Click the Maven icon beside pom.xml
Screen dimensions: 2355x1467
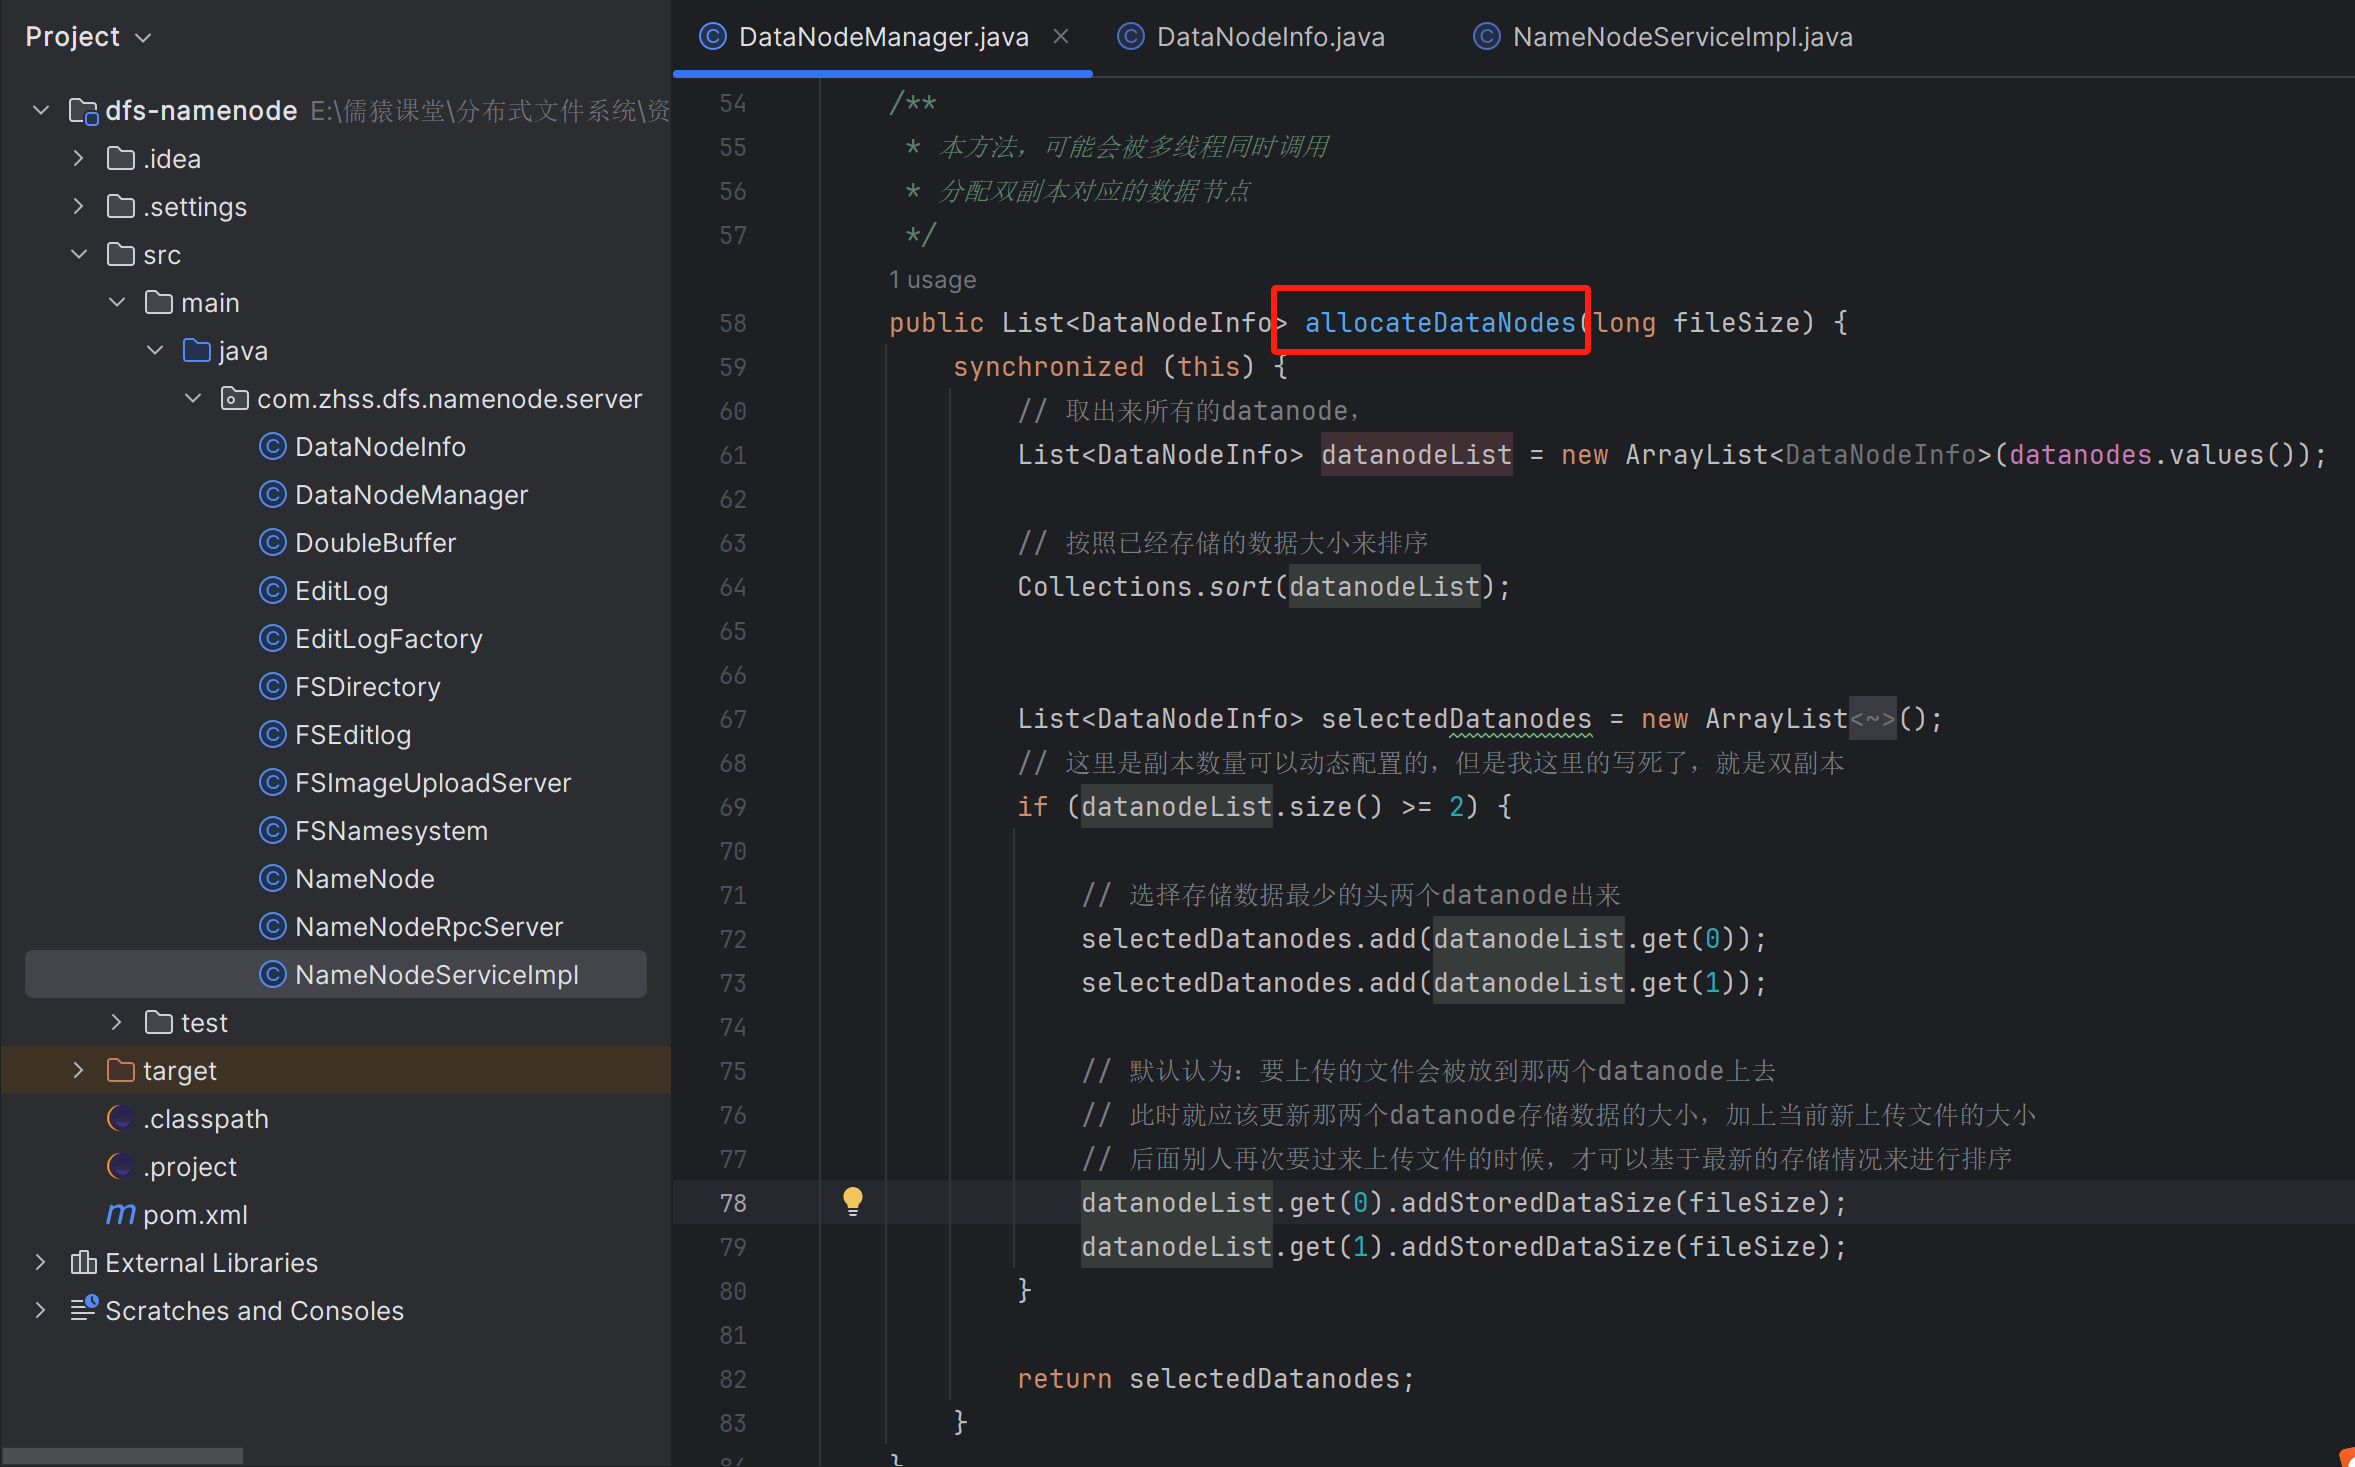coord(121,1214)
